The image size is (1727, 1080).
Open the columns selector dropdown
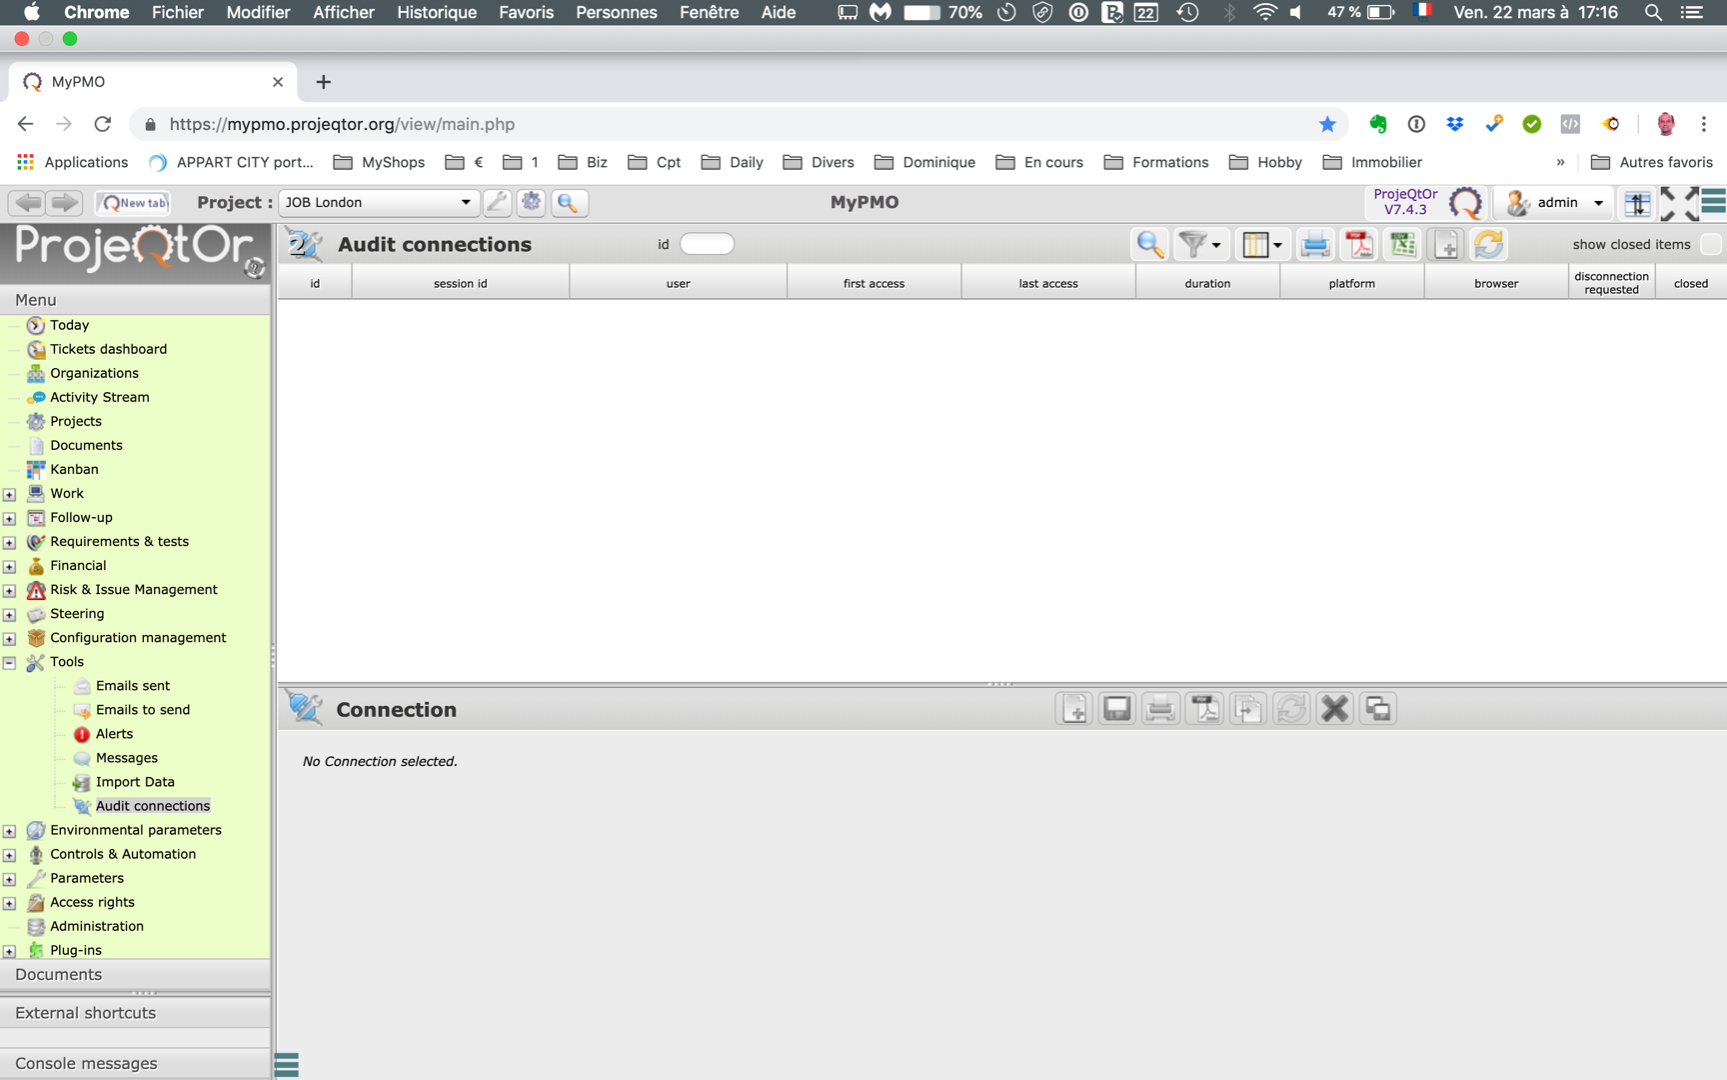[x=1261, y=244]
